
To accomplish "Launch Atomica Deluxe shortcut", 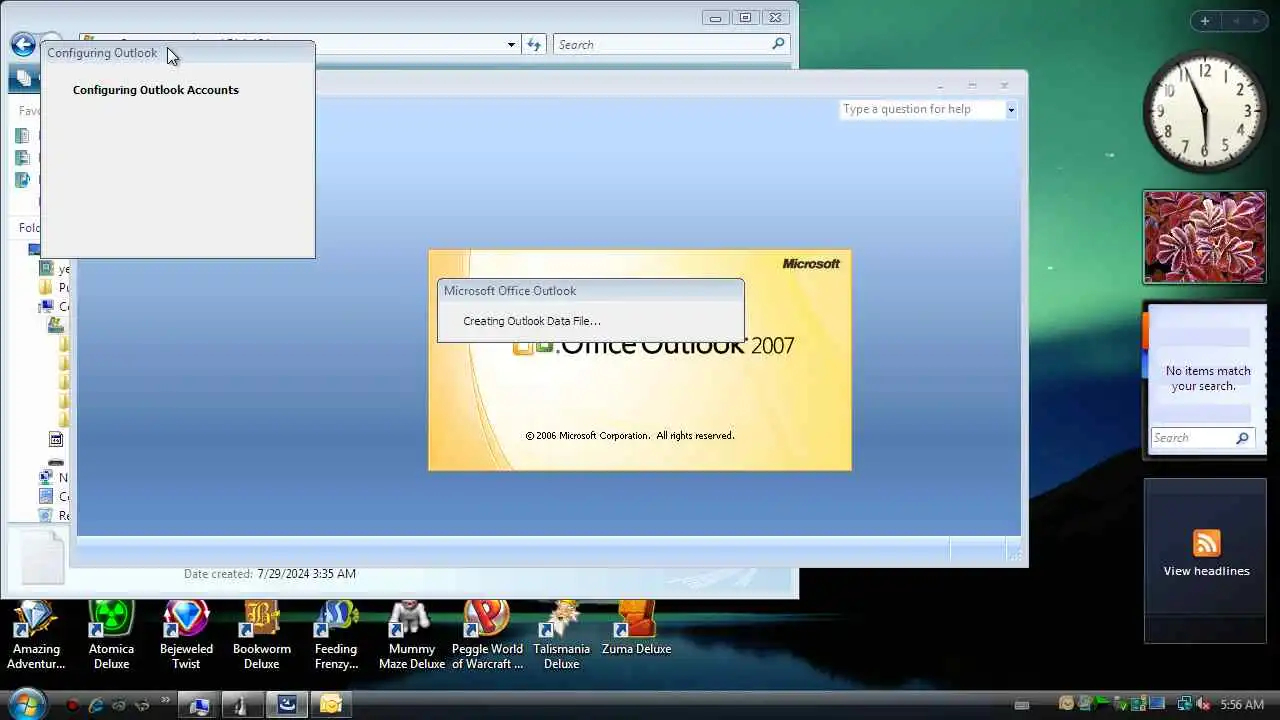I will [111, 635].
